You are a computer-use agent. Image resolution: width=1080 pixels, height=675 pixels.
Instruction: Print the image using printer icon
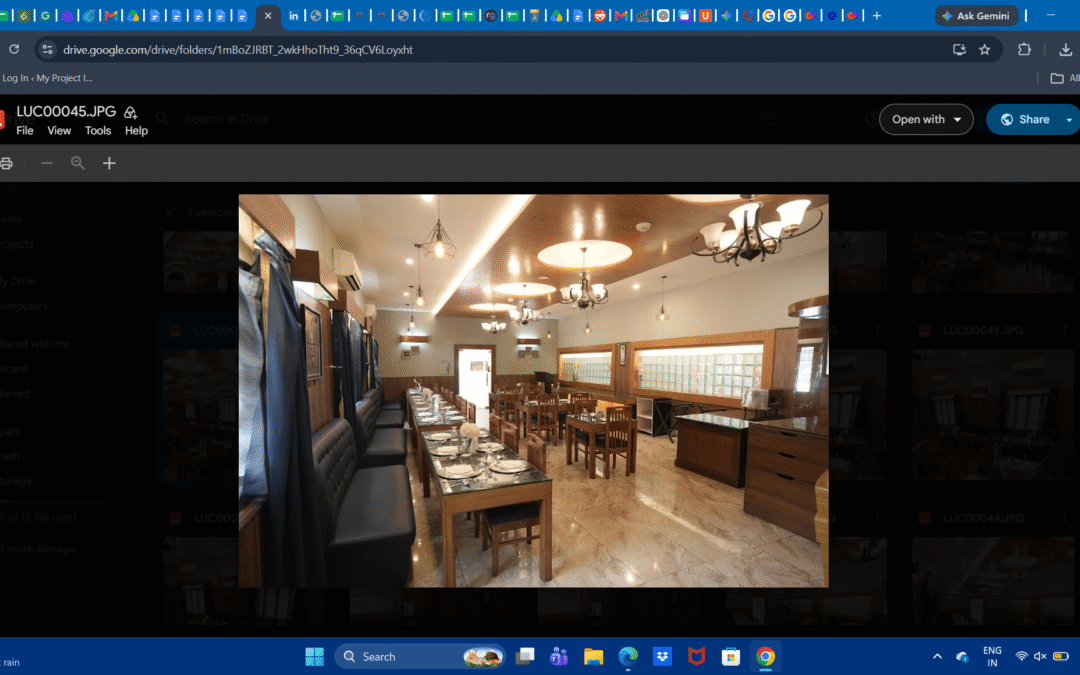tap(6, 163)
